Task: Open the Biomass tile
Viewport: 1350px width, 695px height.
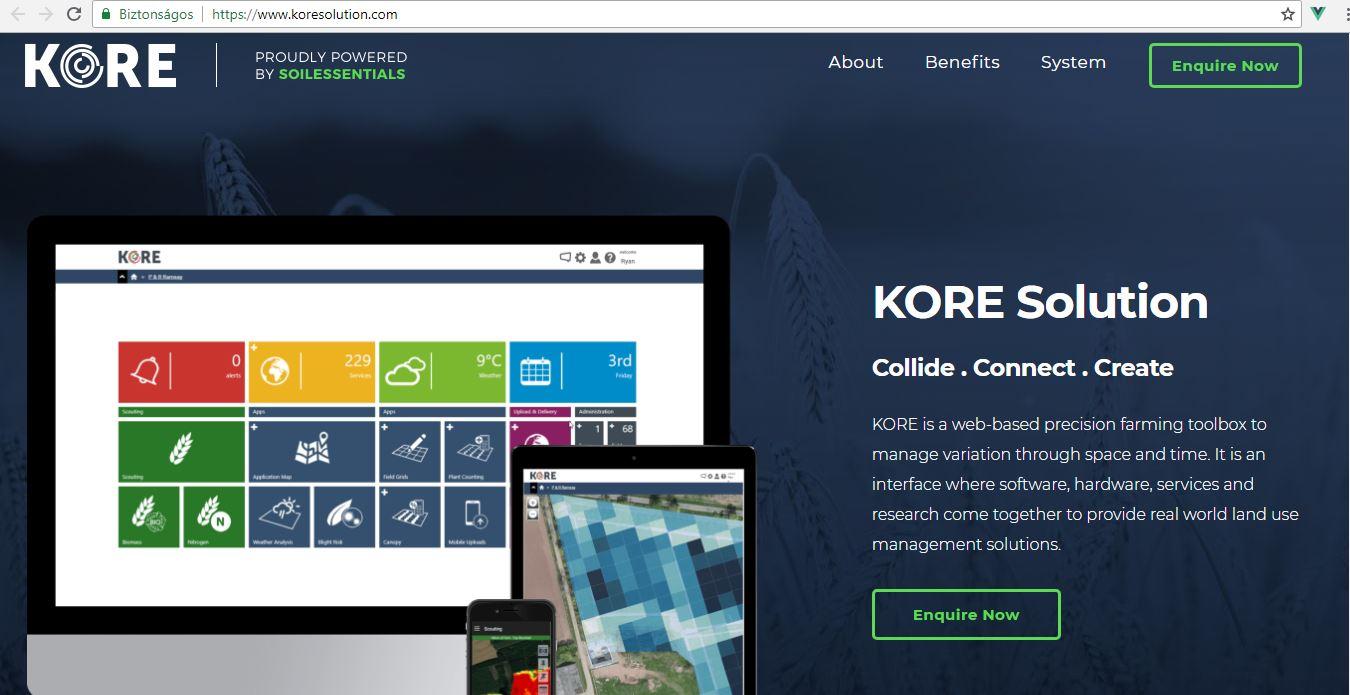Action: coord(149,517)
